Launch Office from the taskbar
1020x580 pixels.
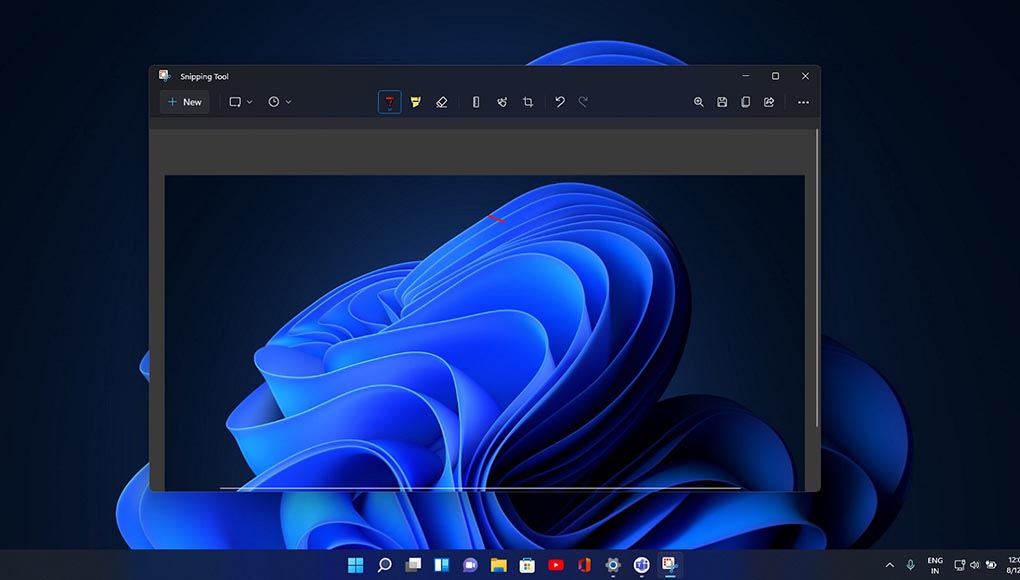pos(584,564)
